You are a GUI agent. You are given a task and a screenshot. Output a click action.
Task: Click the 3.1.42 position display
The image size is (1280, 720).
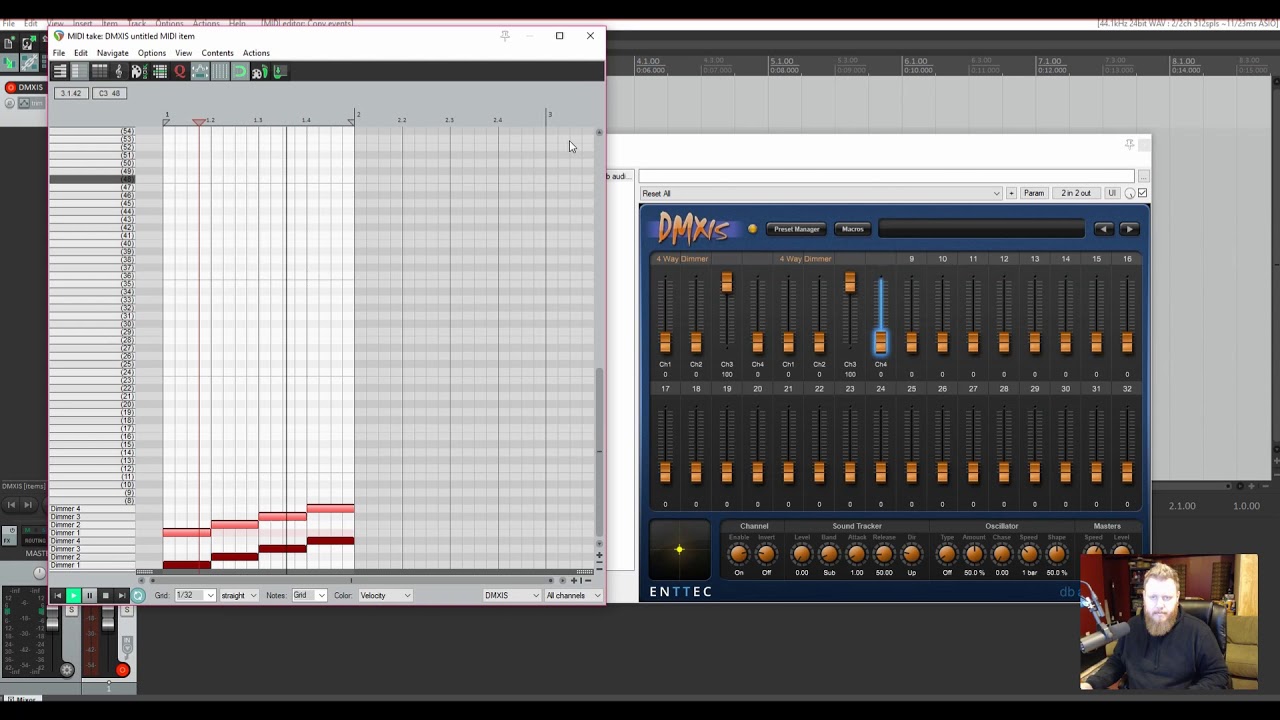(x=70, y=93)
